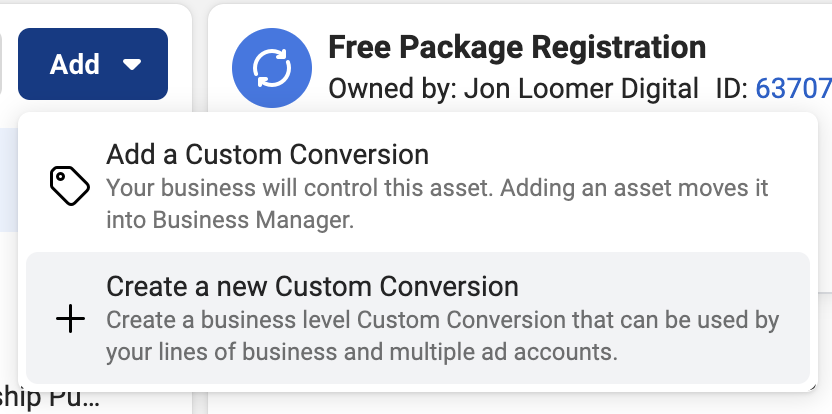The width and height of the screenshot is (832, 414).
Task: Select the "Add a Custom Conversion" menu title
Action: click(267, 155)
